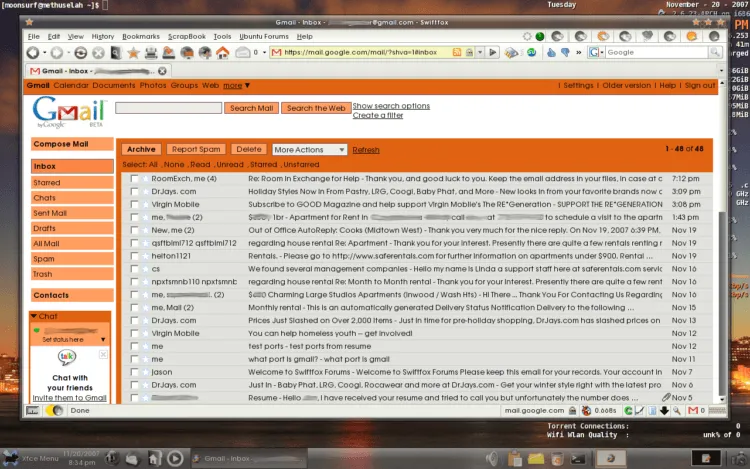
Task: Click the print toolbar icon
Action: pyautogui.click(x=151, y=53)
